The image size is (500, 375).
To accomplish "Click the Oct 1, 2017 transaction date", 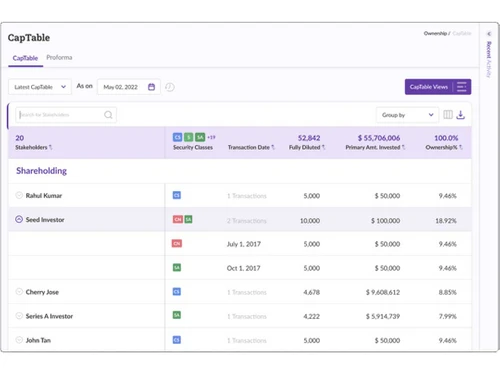I will tap(243, 268).
